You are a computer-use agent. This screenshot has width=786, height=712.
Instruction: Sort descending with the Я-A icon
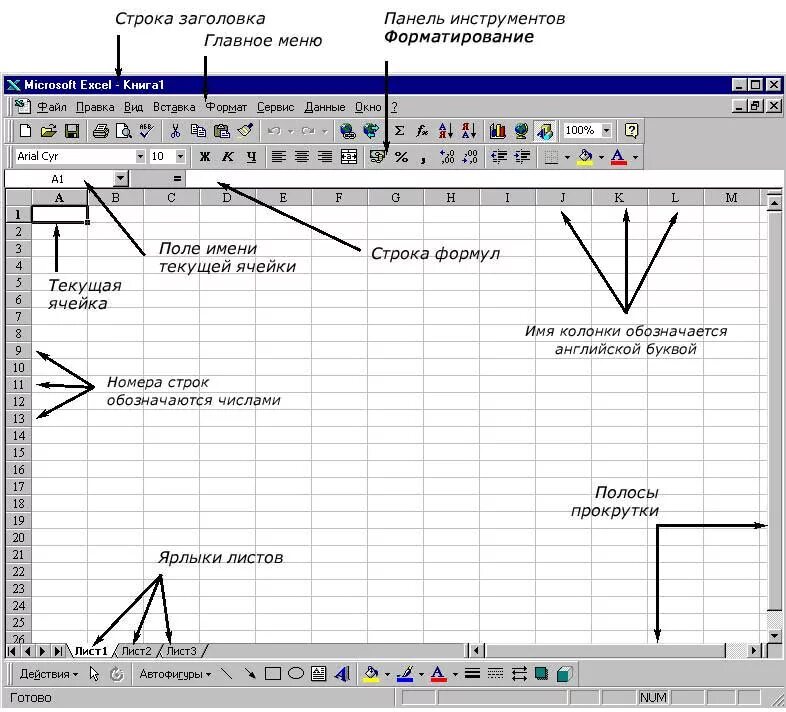(x=469, y=131)
